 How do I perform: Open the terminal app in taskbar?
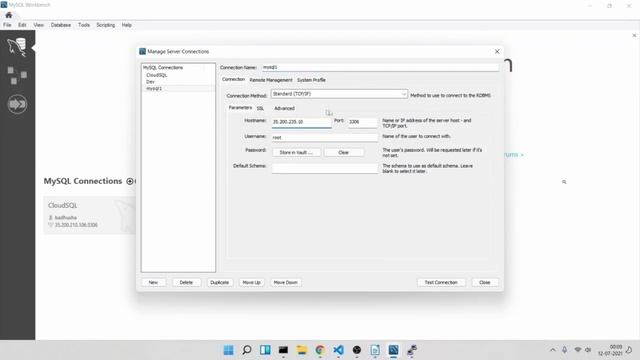pos(283,350)
